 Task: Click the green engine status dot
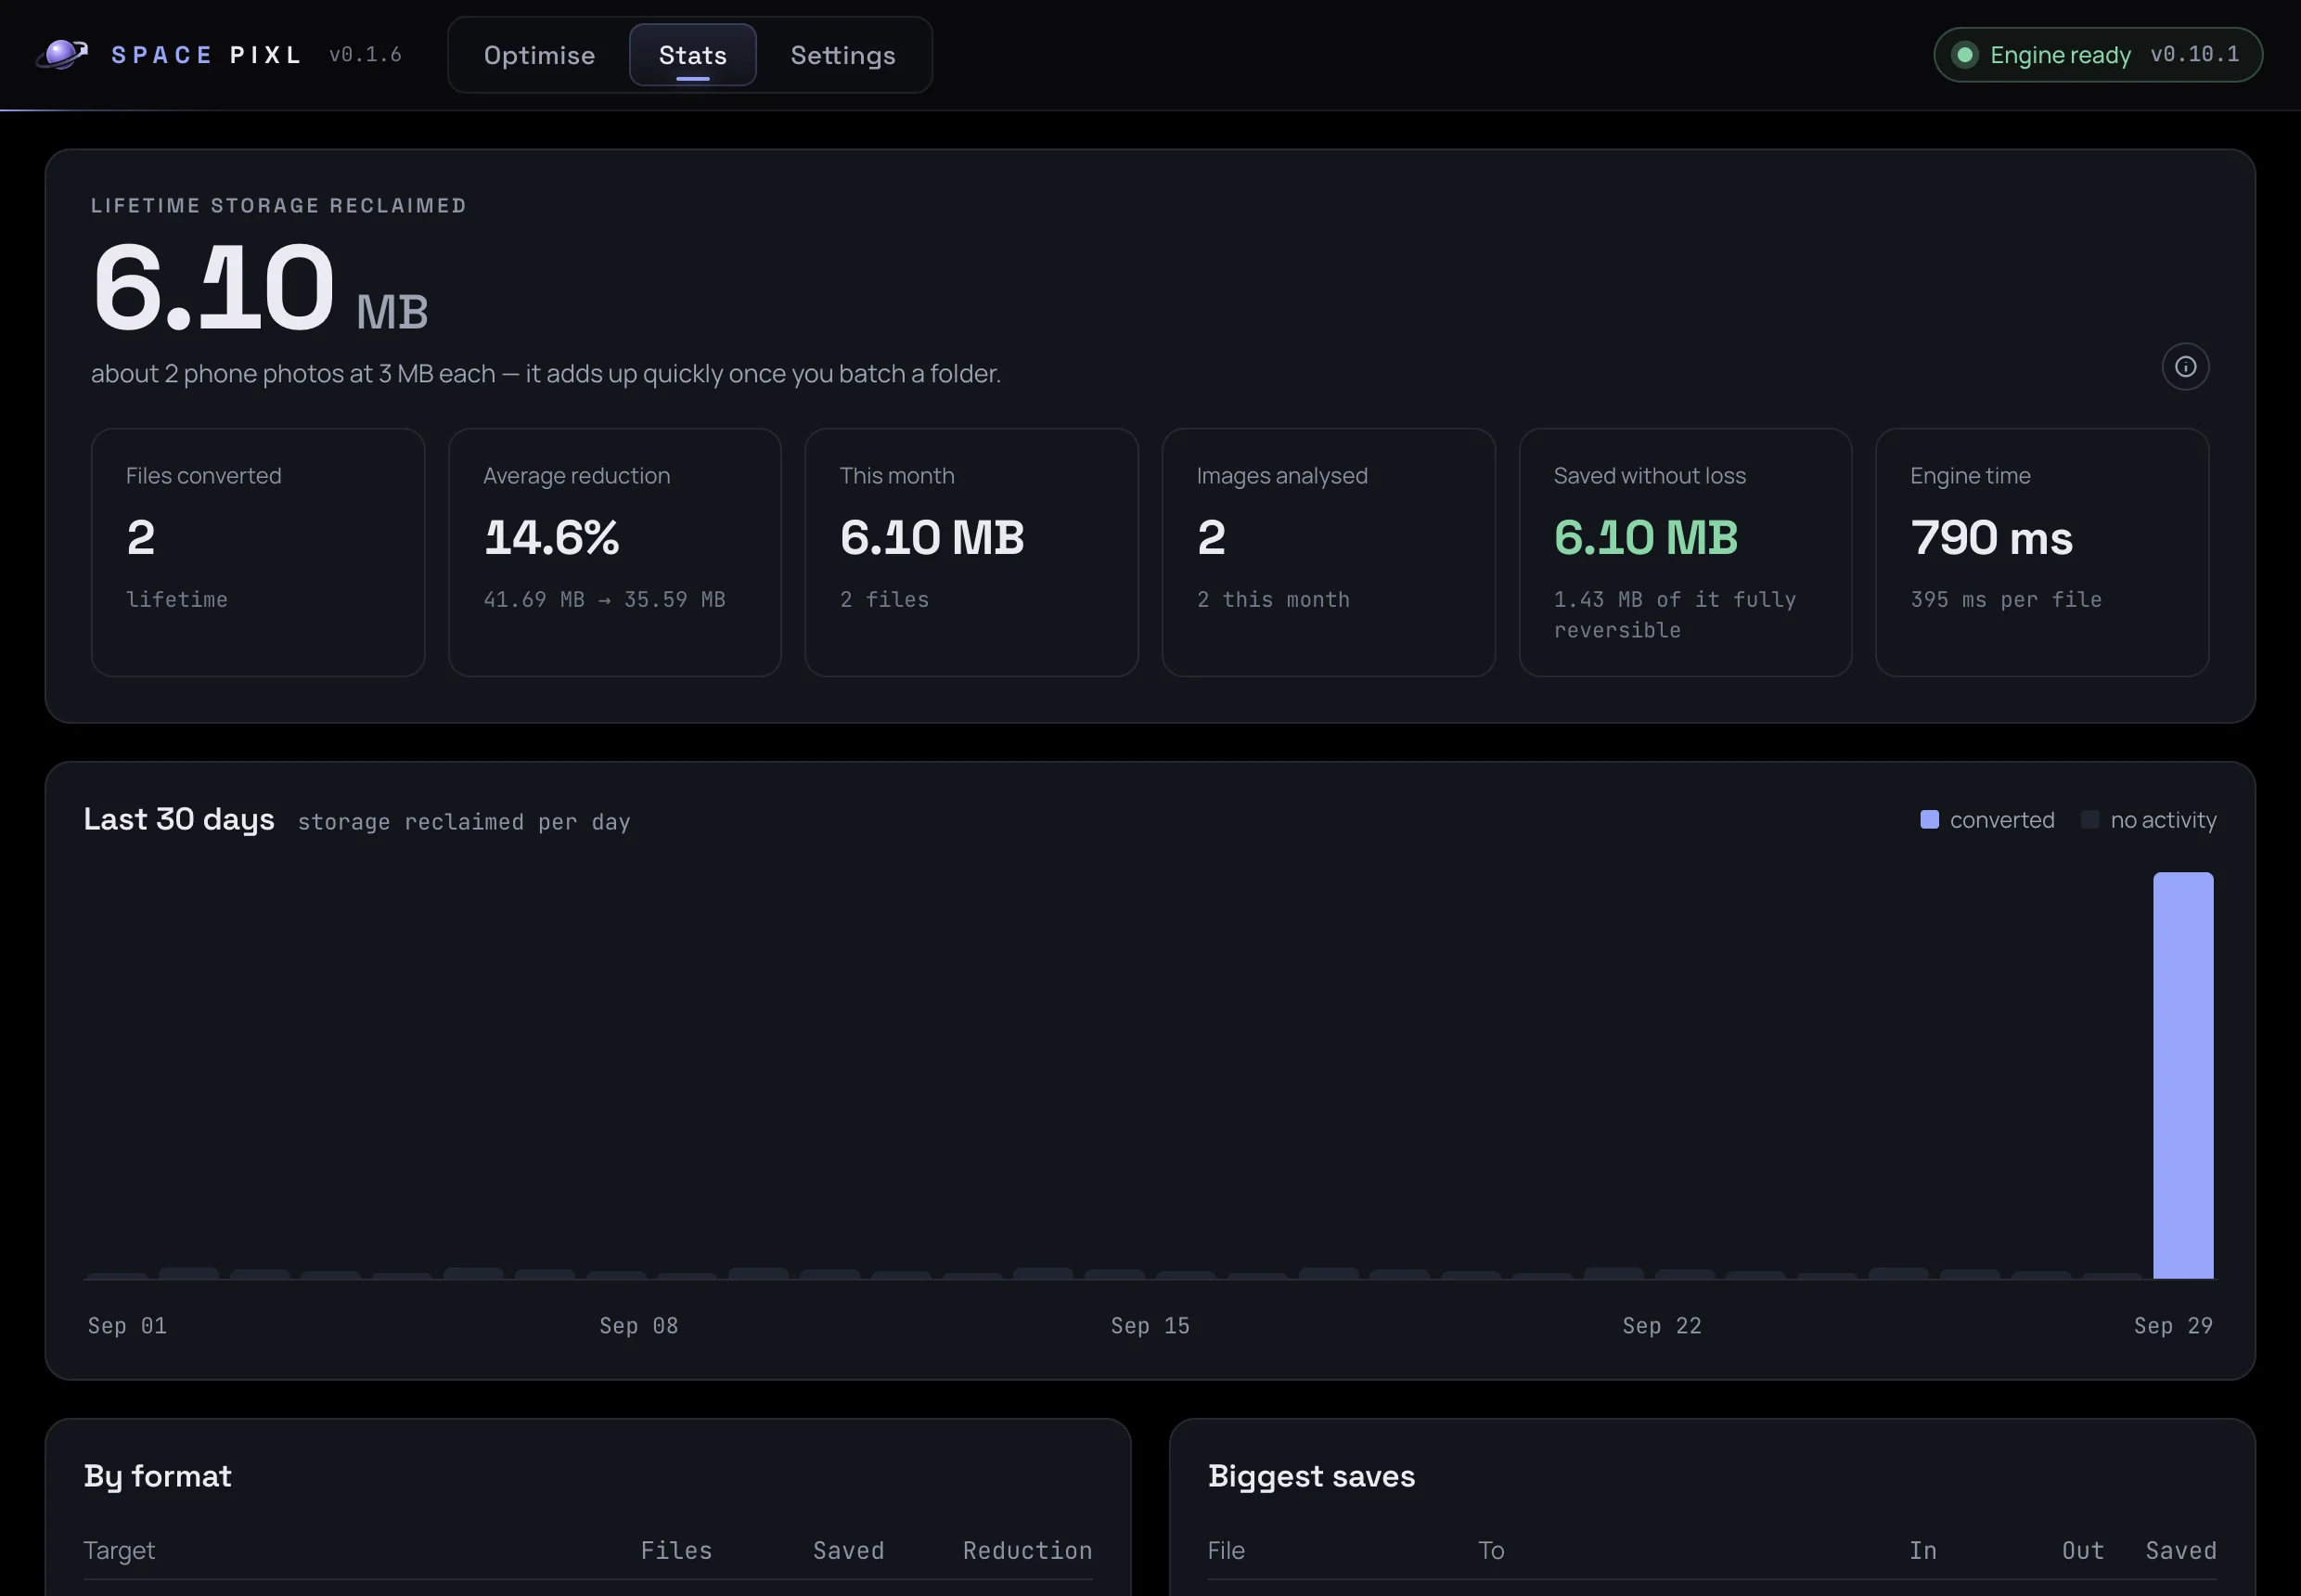tap(1964, 54)
